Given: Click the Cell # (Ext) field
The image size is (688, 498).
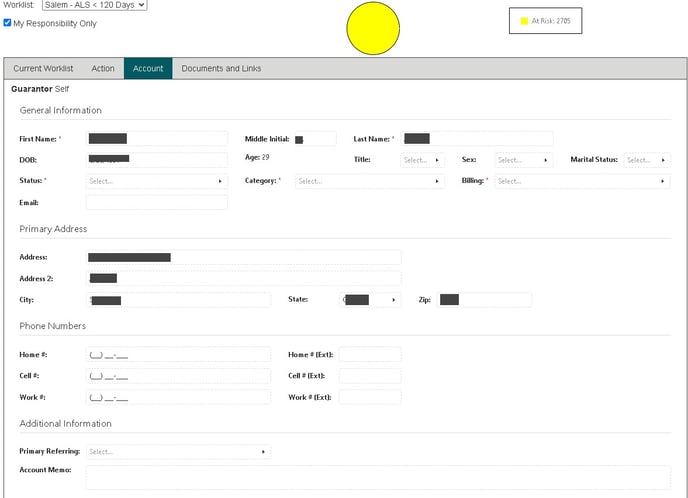Looking at the screenshot, I should [370, 376].
